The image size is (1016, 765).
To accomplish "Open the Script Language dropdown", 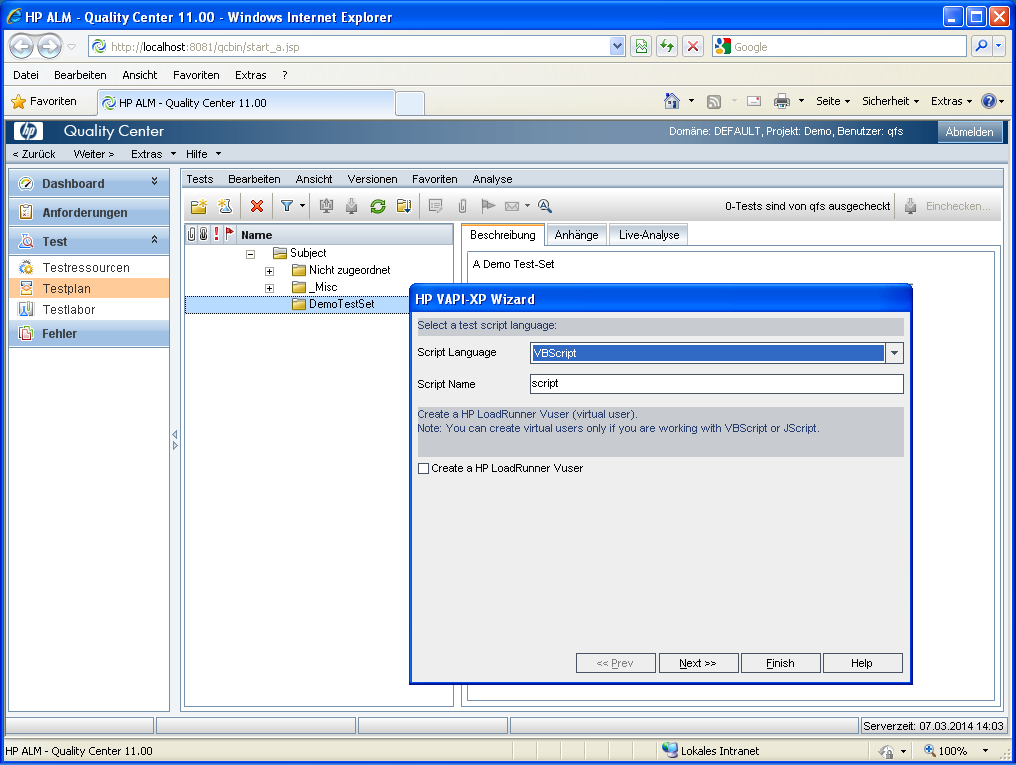I will [x=894, y=353].
